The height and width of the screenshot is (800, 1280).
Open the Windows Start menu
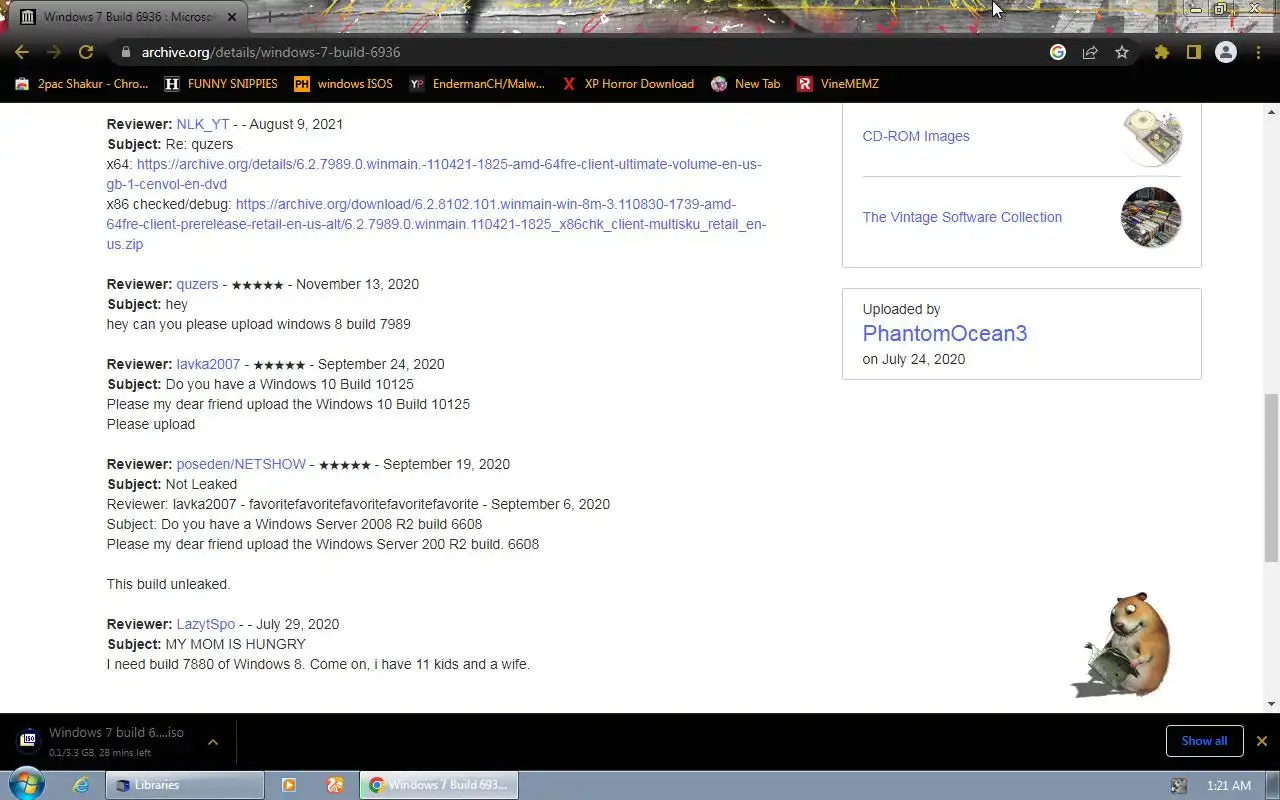[x=27, y=785]
